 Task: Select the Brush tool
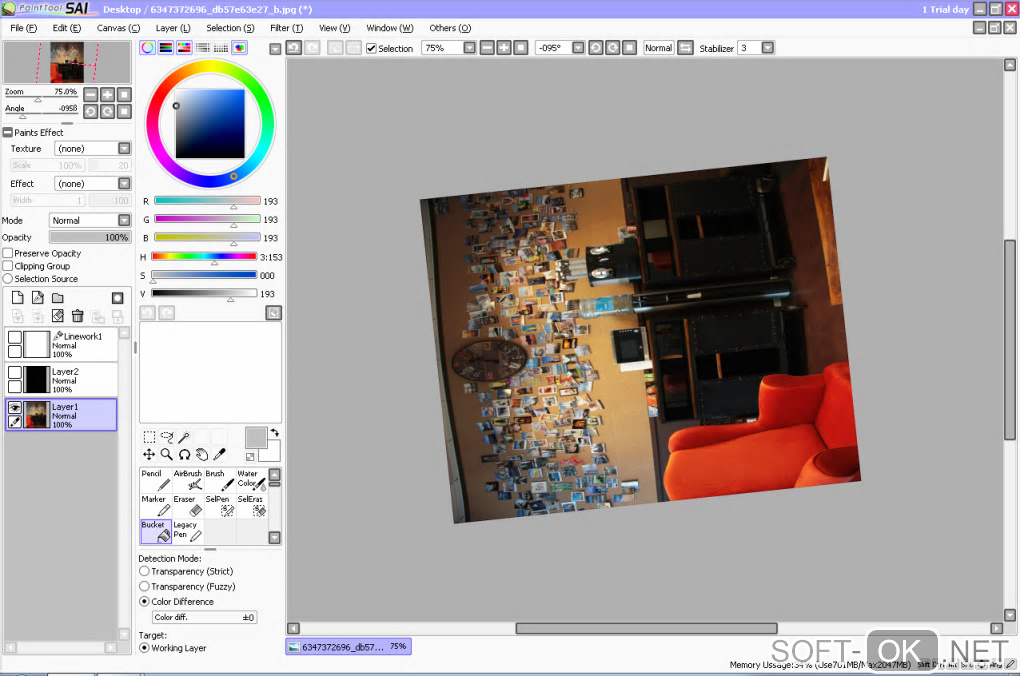tap(220, 480)
